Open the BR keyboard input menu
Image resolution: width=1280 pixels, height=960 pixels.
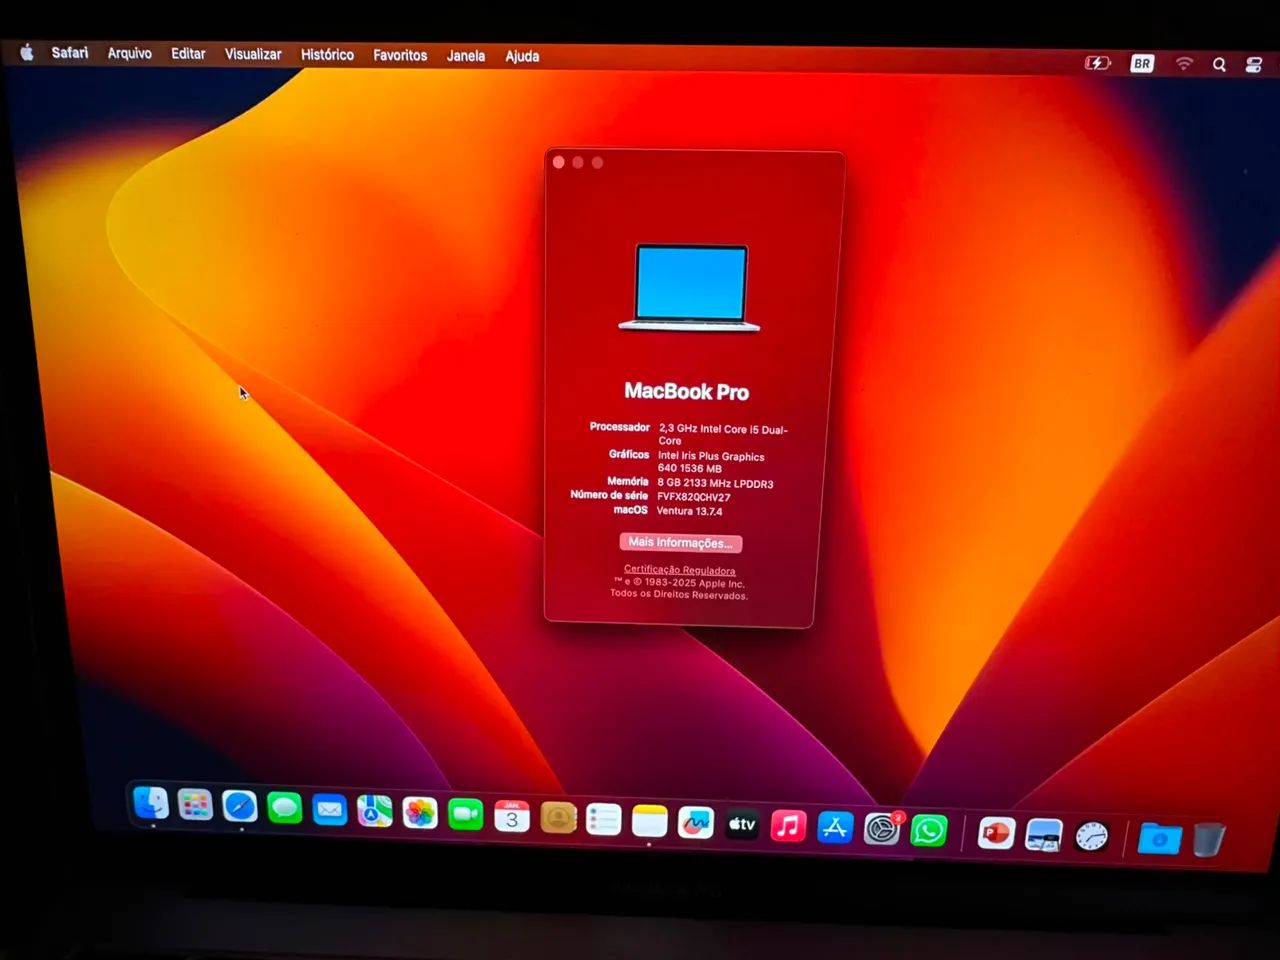click(x=1142, y=63)
